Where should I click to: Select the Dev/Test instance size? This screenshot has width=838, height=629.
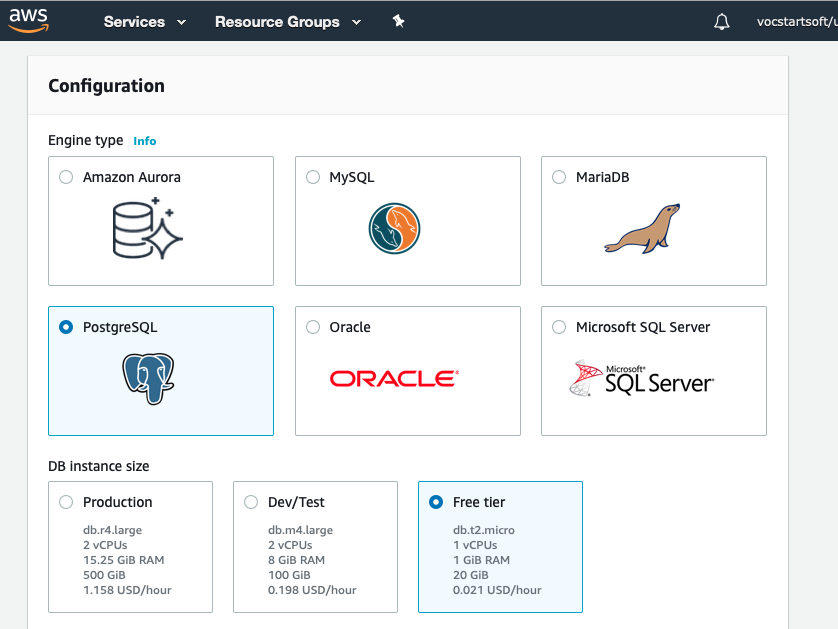pyautogui.click(x=251, y=502)
